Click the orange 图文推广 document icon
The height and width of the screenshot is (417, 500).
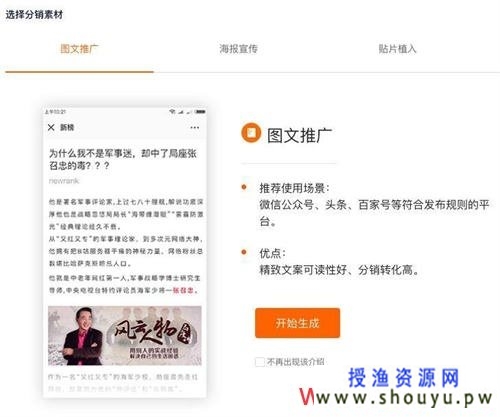click(251, 133)
